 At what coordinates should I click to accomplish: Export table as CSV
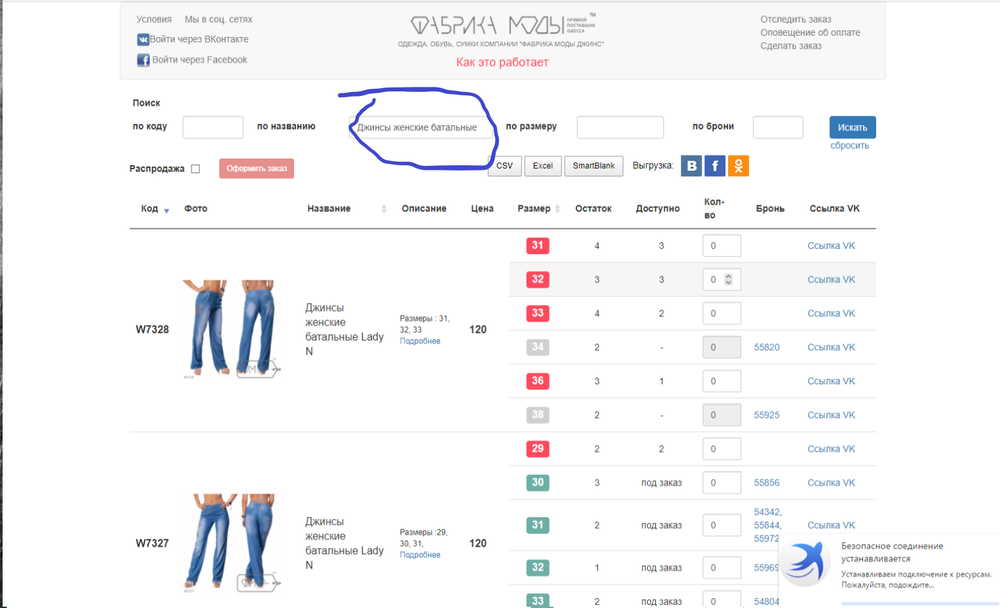click(x=504, y=166)
